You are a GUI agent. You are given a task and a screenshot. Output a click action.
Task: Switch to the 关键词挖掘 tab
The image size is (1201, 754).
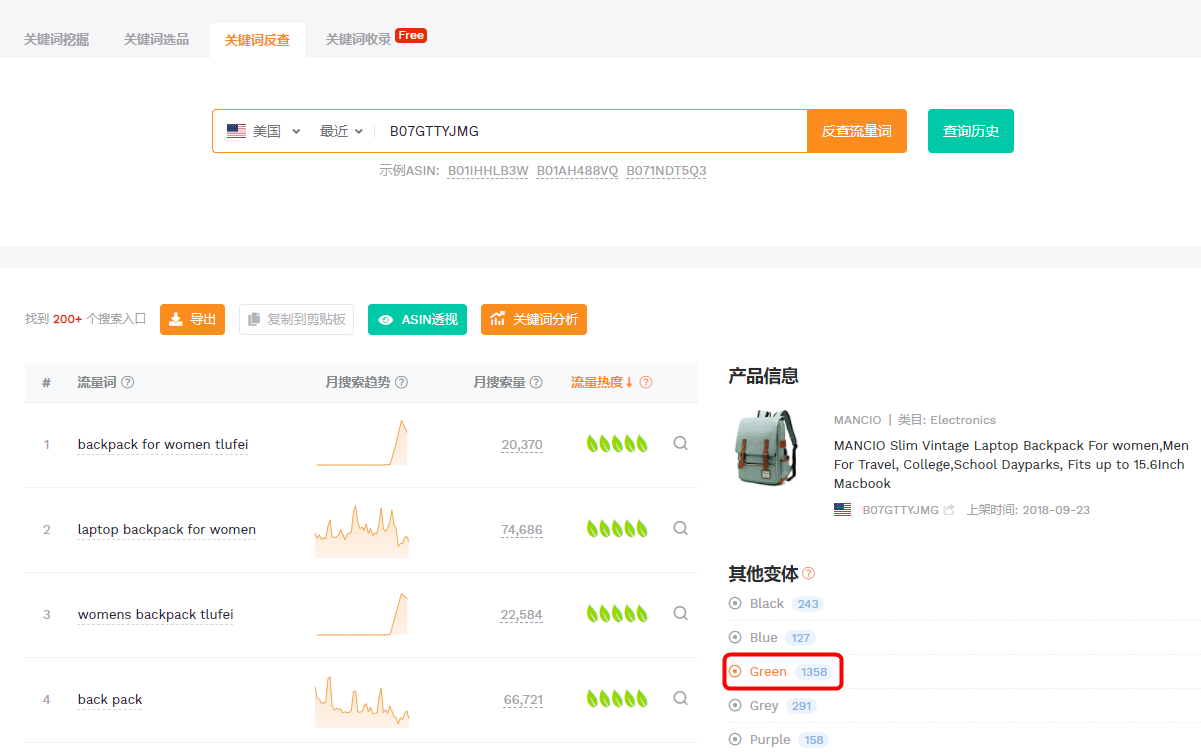coord(57,40)
